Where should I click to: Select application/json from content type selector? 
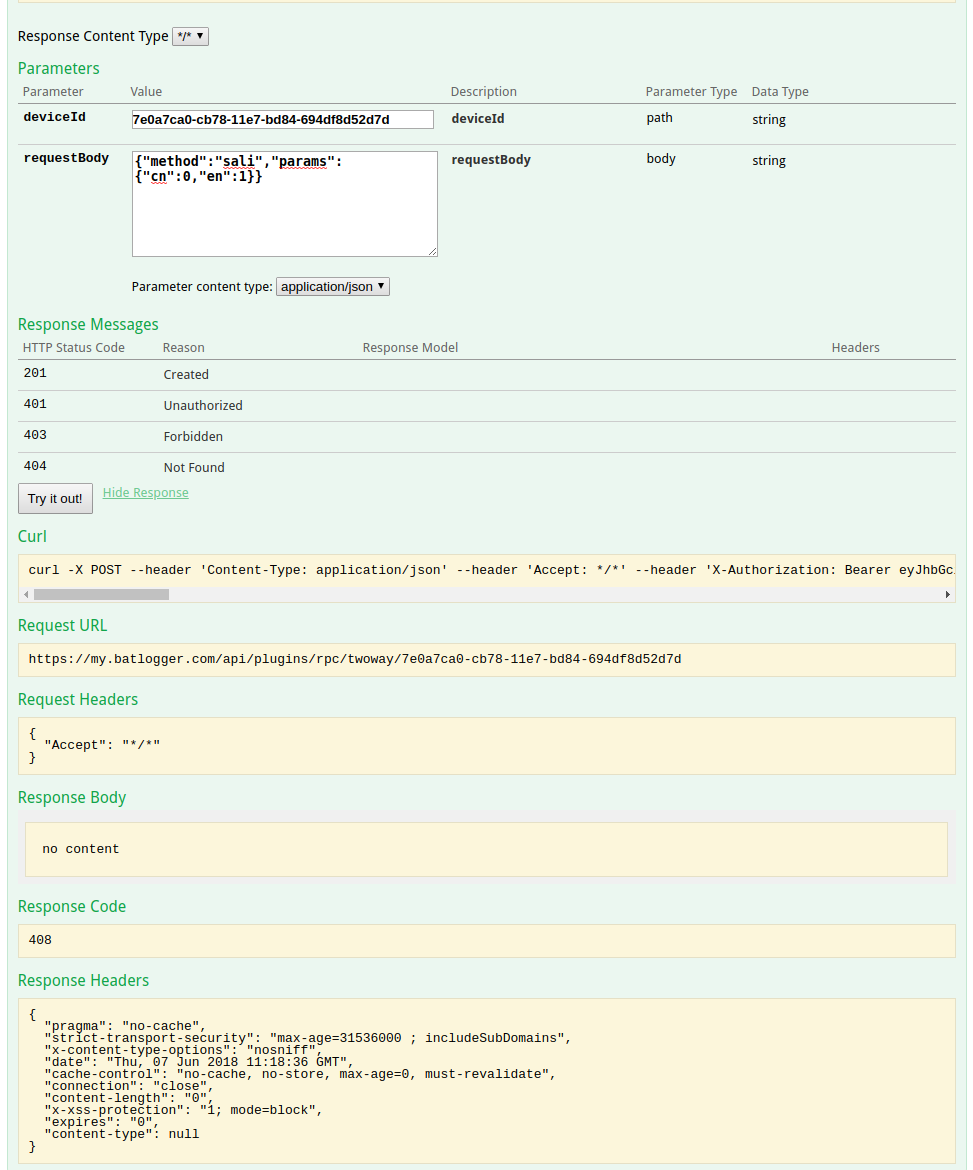click(x=332, y=286)
